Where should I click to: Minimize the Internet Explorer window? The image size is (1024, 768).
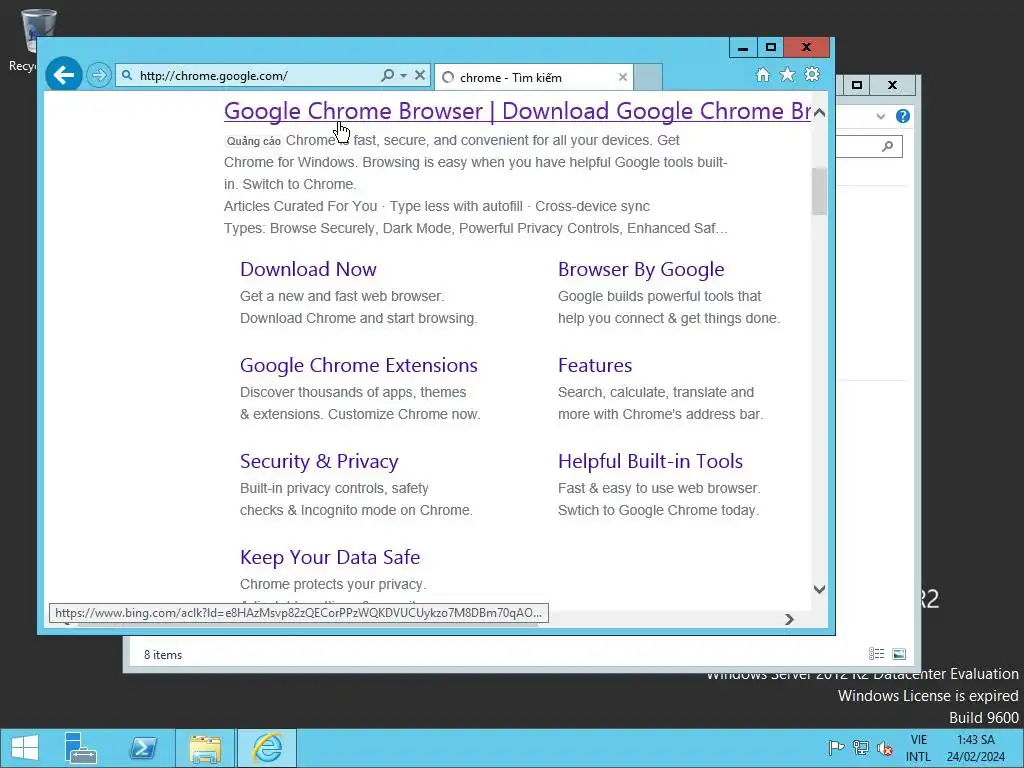click(743, 48)
